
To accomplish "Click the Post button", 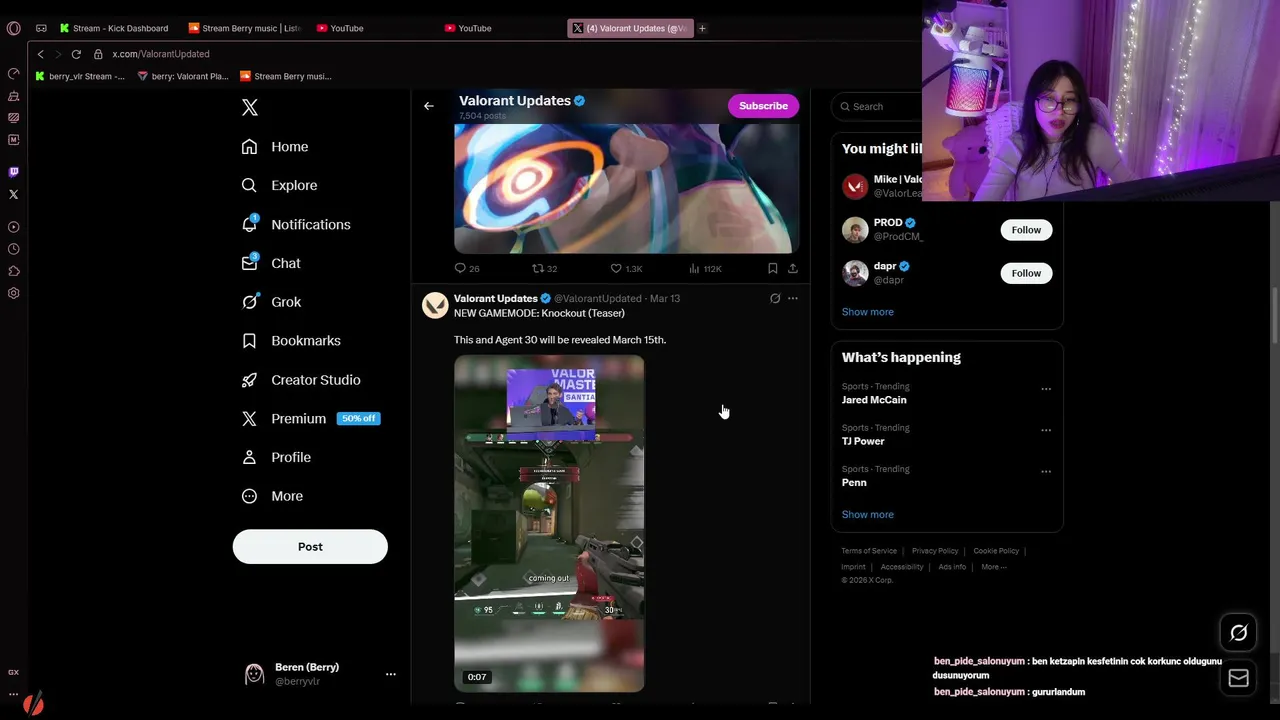I will click(310, 547).
